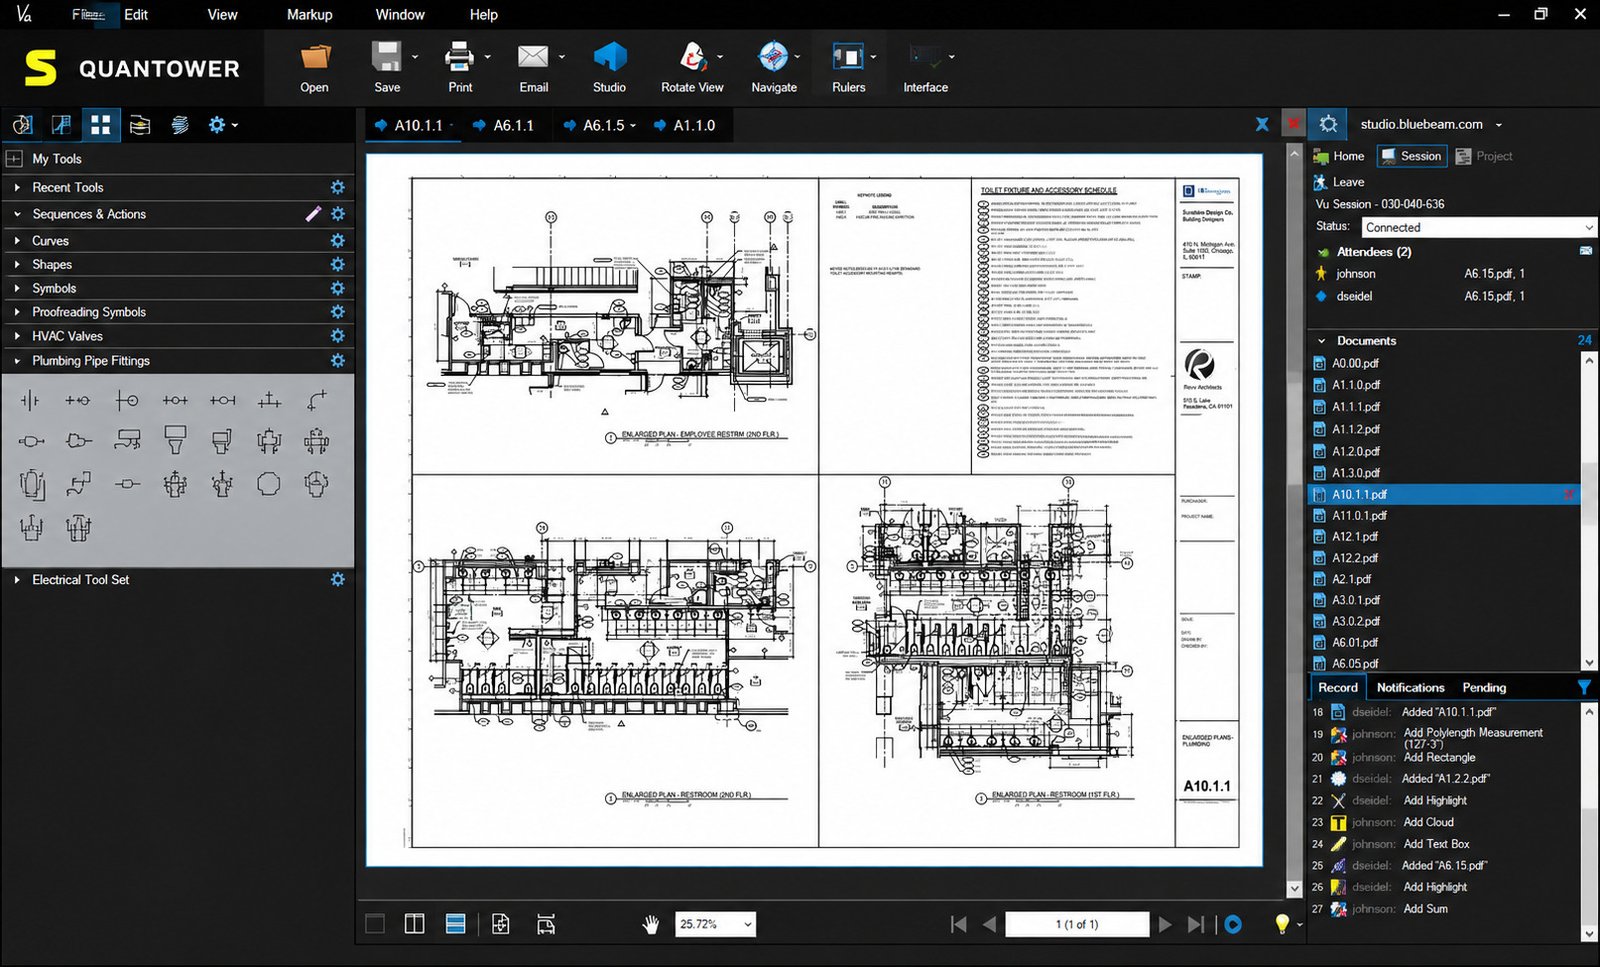1600x967 pixels.
Task: Click the Project button
Action: (x=1484, y=156)
